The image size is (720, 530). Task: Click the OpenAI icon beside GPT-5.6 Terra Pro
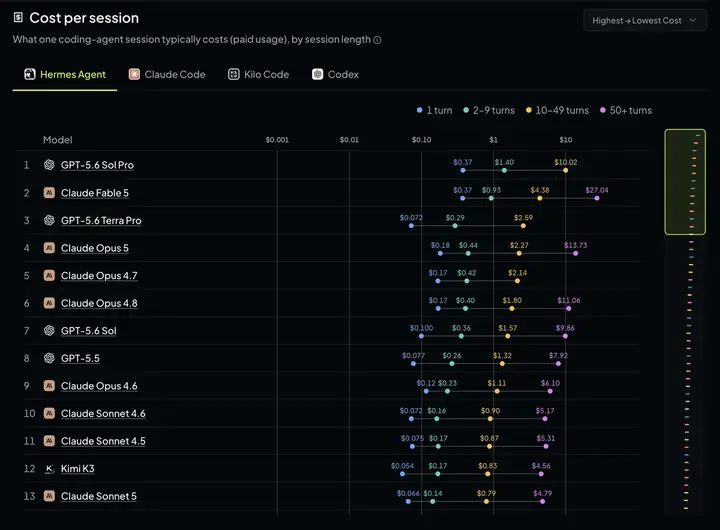point(49,220)
